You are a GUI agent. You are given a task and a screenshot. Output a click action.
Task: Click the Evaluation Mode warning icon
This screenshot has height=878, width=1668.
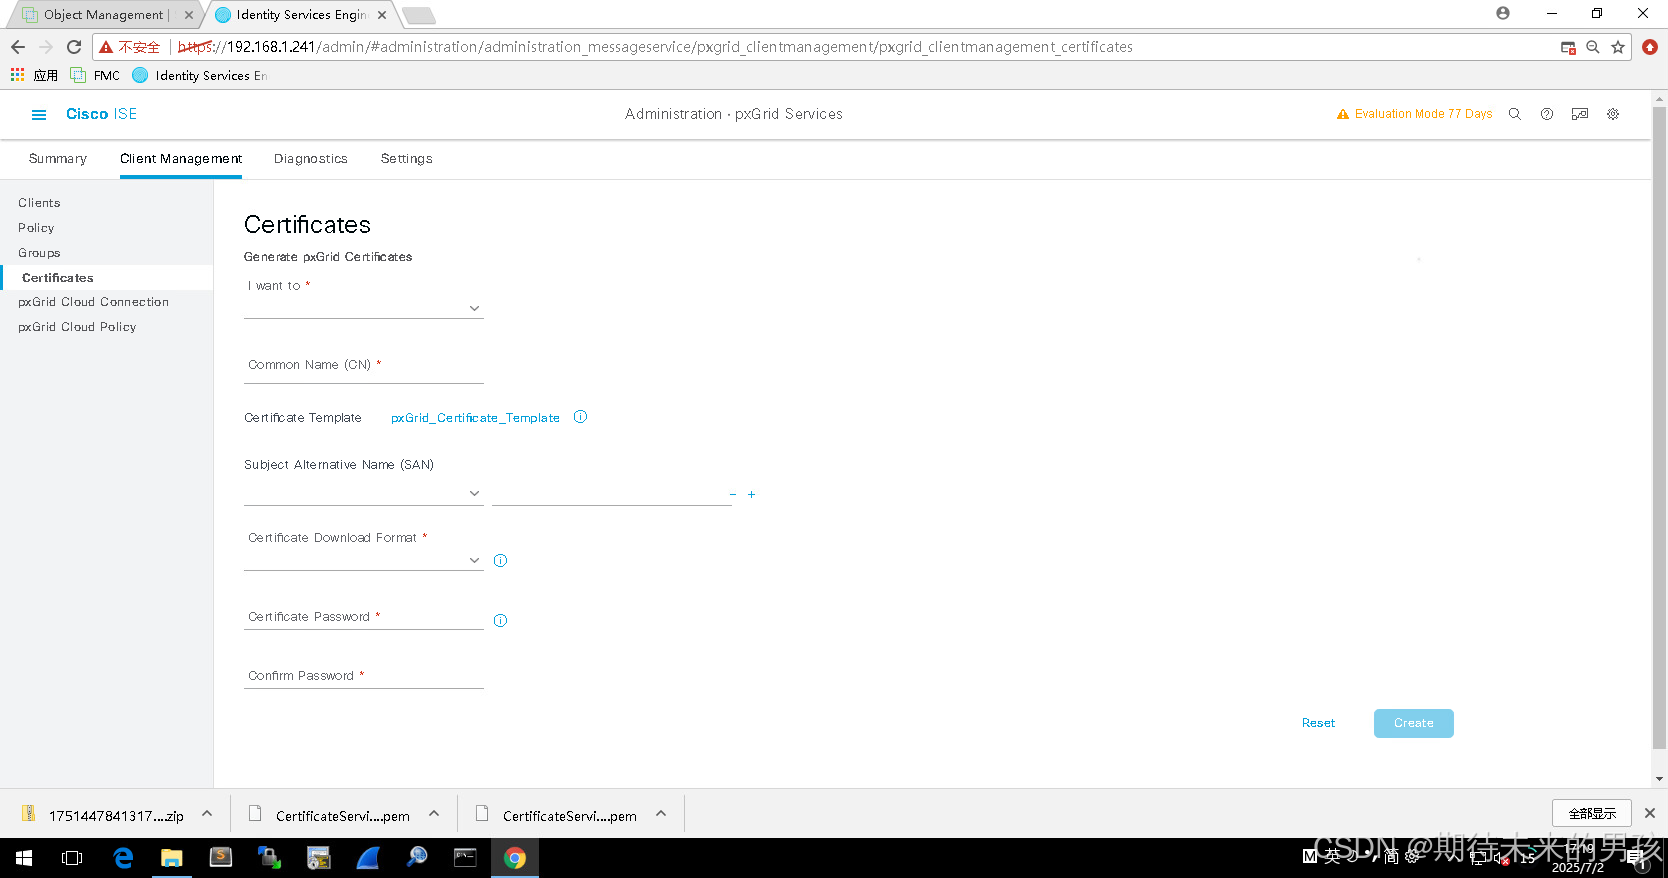1343,114
